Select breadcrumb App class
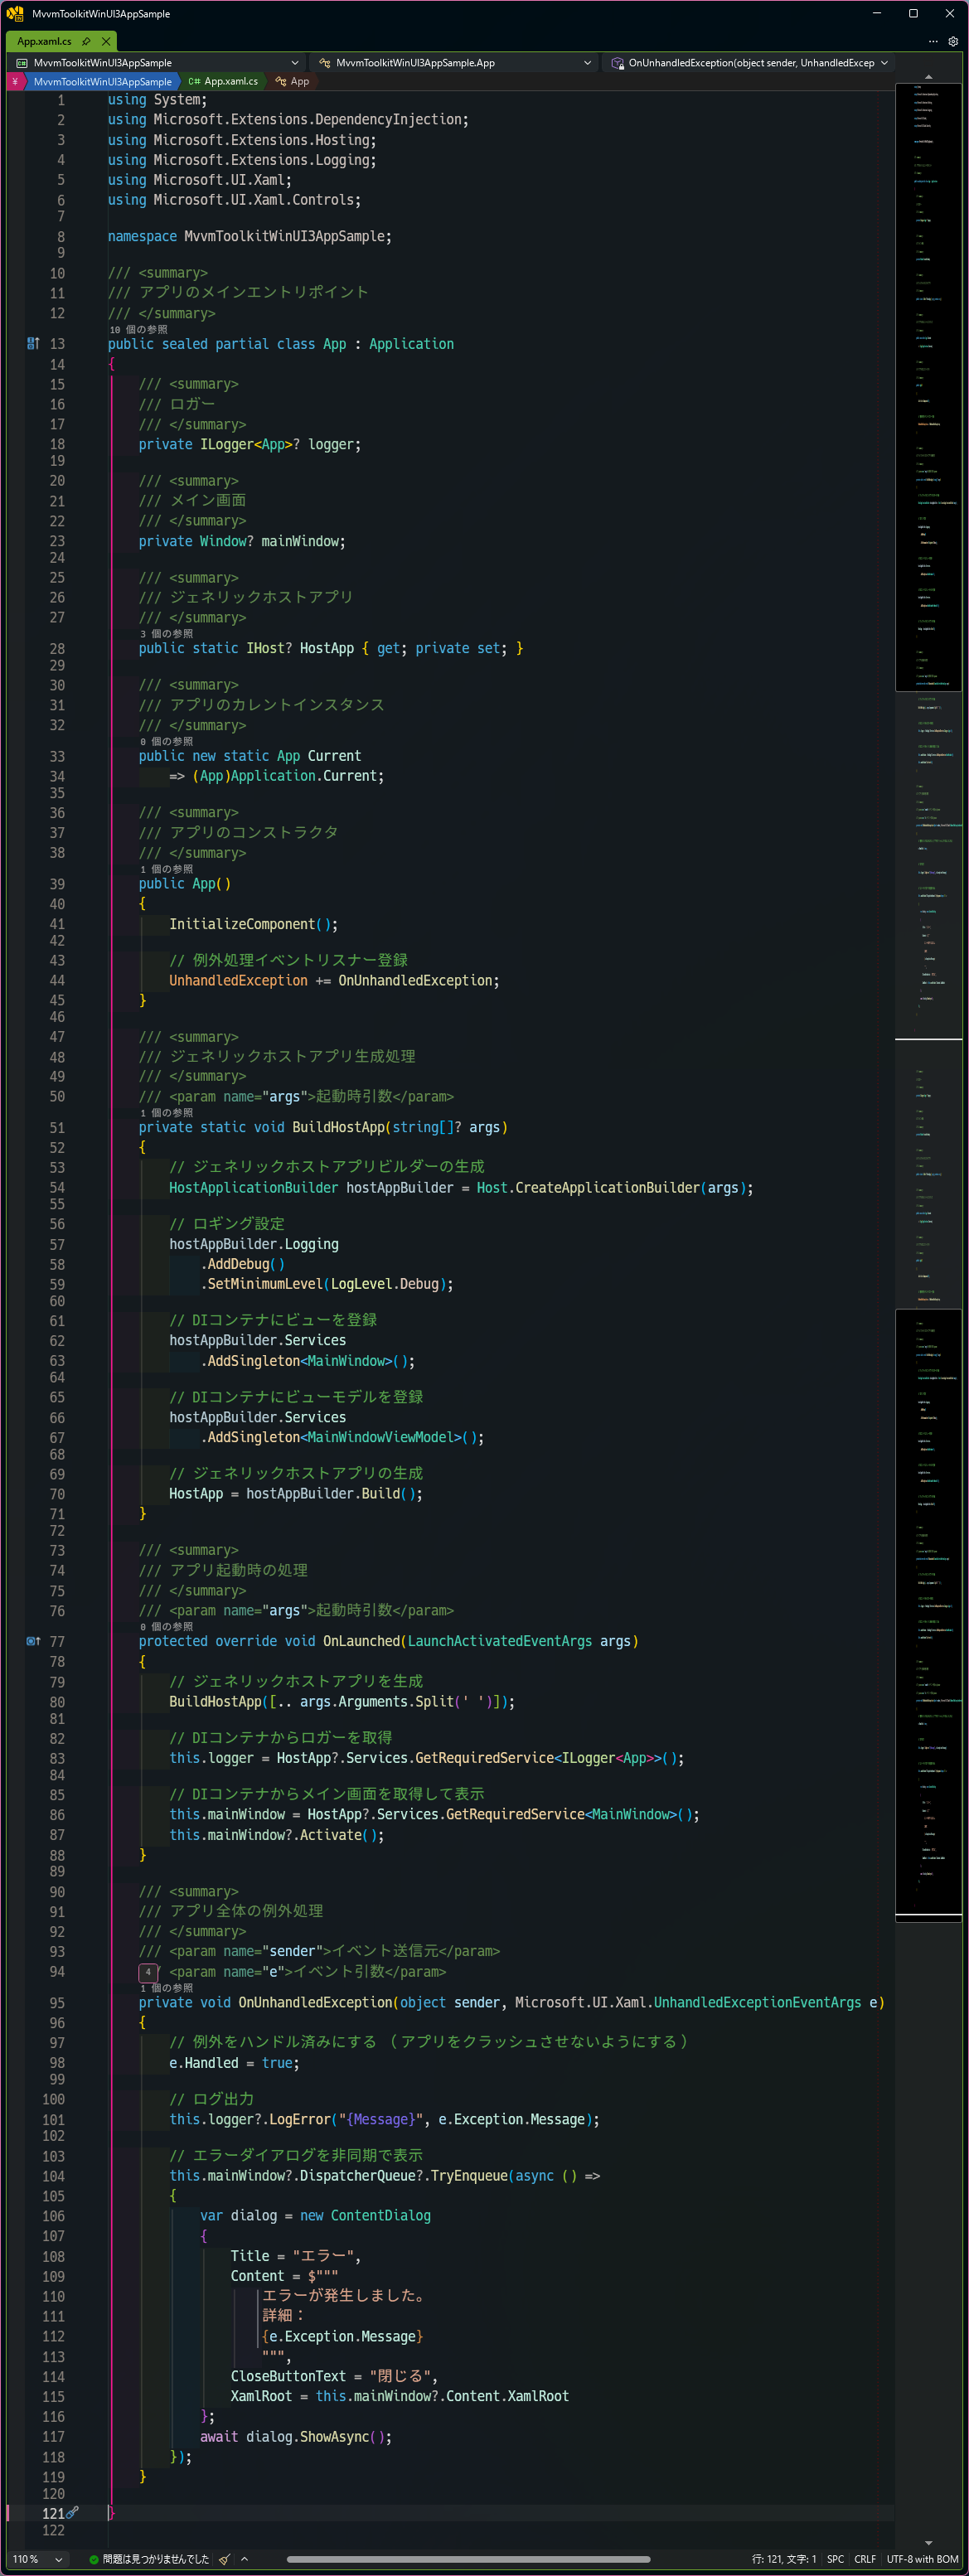Image resolution: width=969 pixels, height=2576 pixels. point(292,82)
